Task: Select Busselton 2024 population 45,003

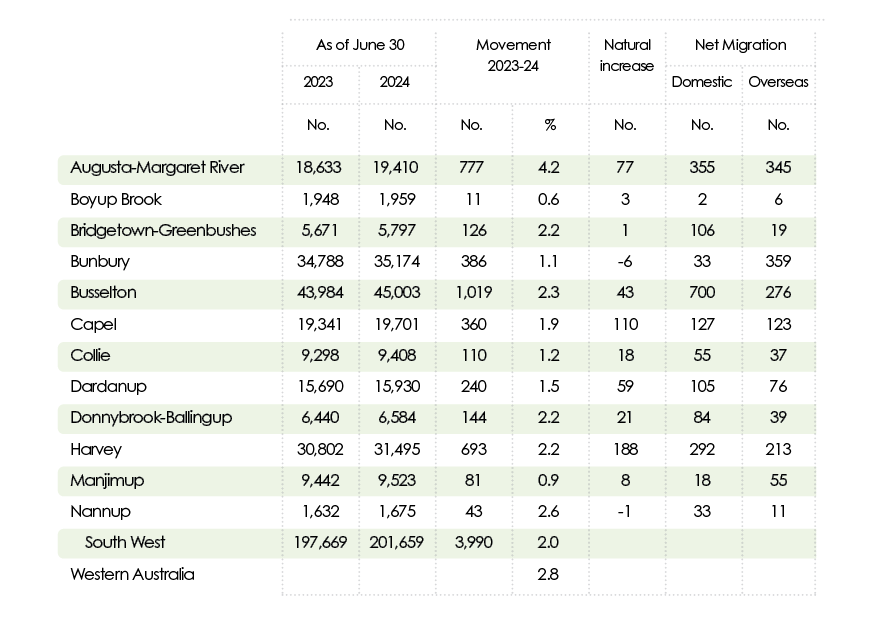Action: (x=397, y=292)
